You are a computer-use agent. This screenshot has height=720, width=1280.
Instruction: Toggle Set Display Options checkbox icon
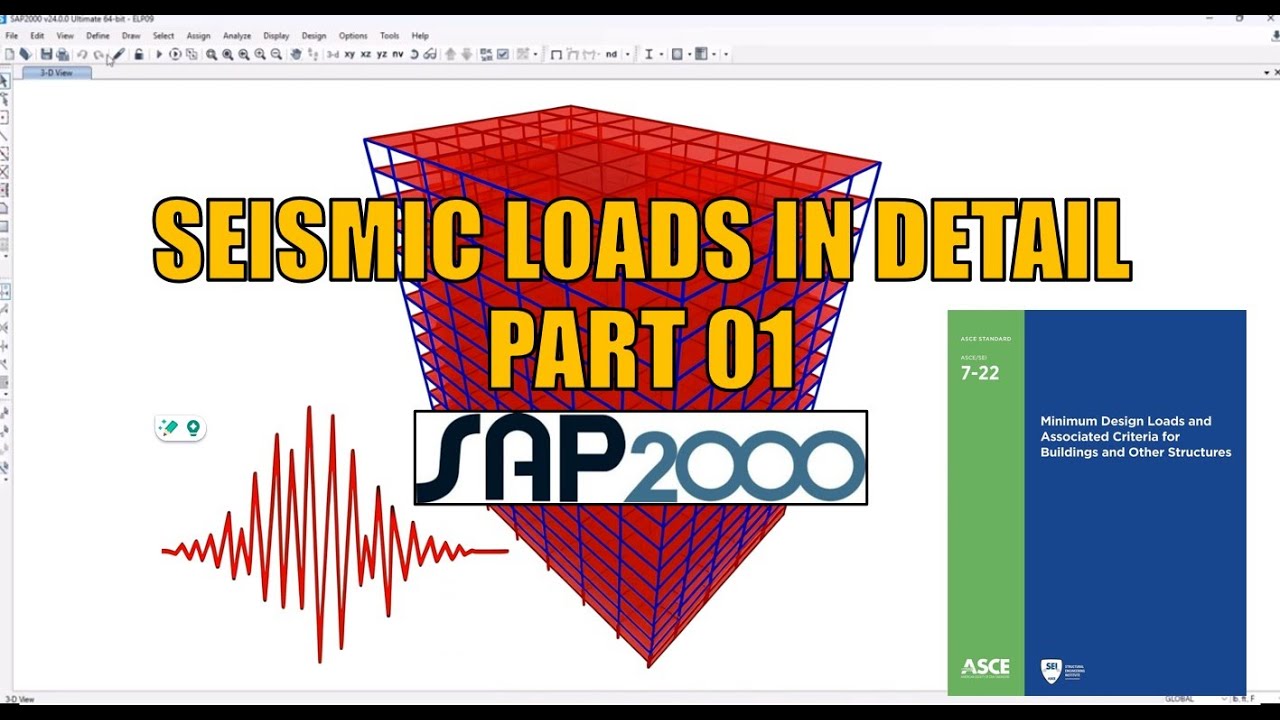pyautogui.click(x=502, y=54)
